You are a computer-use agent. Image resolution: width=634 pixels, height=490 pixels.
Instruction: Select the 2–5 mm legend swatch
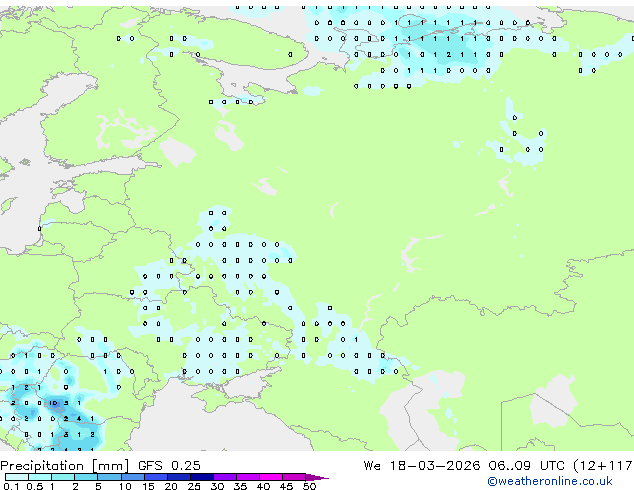(86, 477)
